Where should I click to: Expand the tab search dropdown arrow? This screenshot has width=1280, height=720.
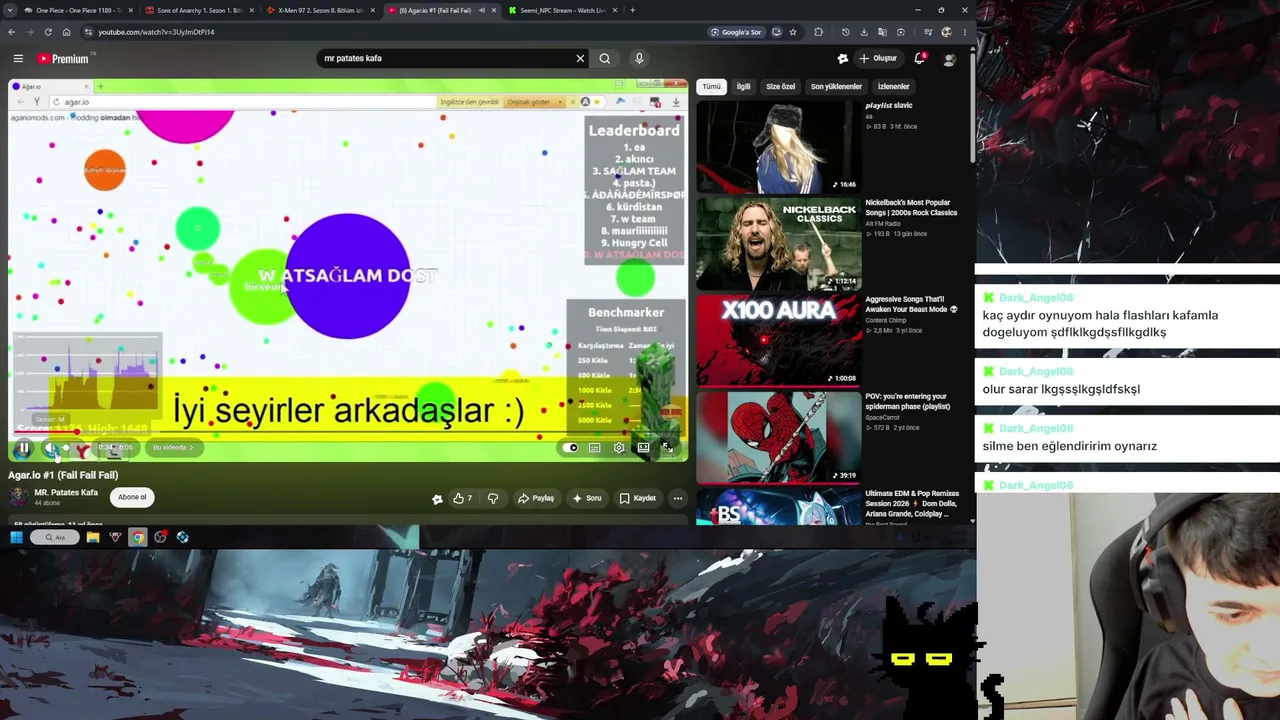(8, 10)
